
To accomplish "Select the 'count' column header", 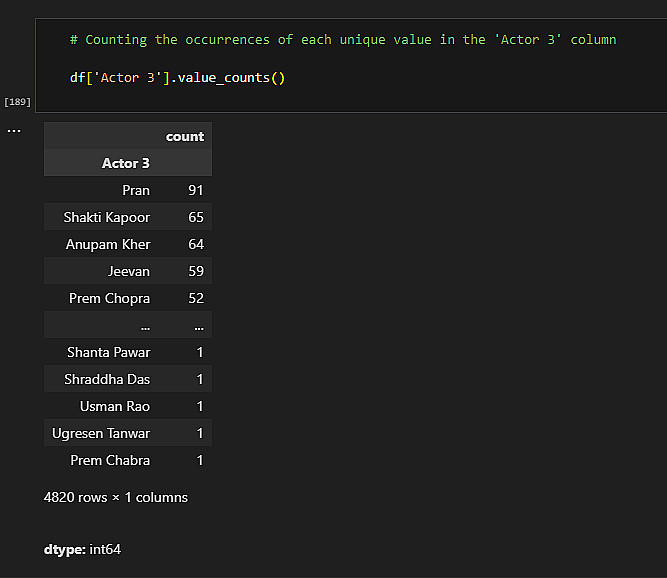I will pyautogui.click(x=185, y=136).
